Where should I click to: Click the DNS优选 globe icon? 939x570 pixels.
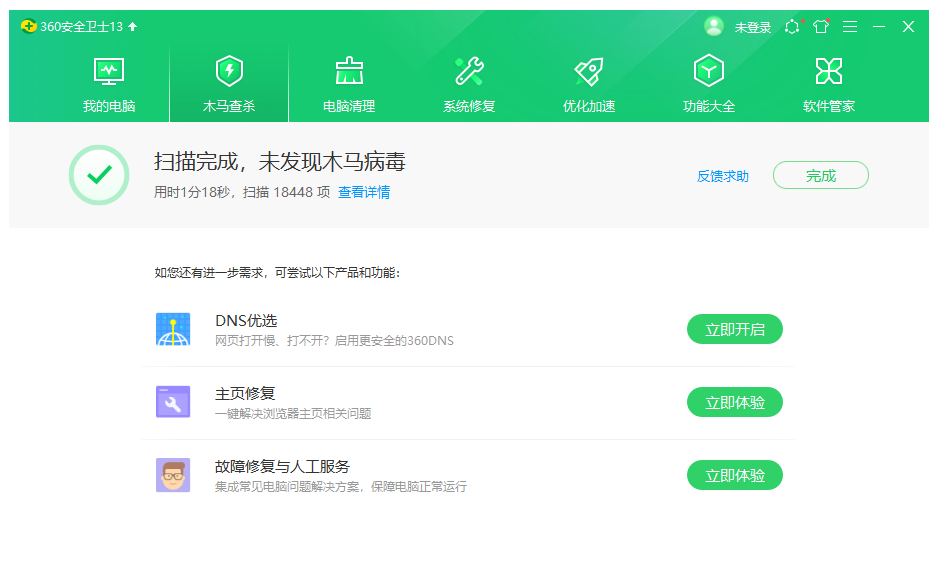pos(173,329)
